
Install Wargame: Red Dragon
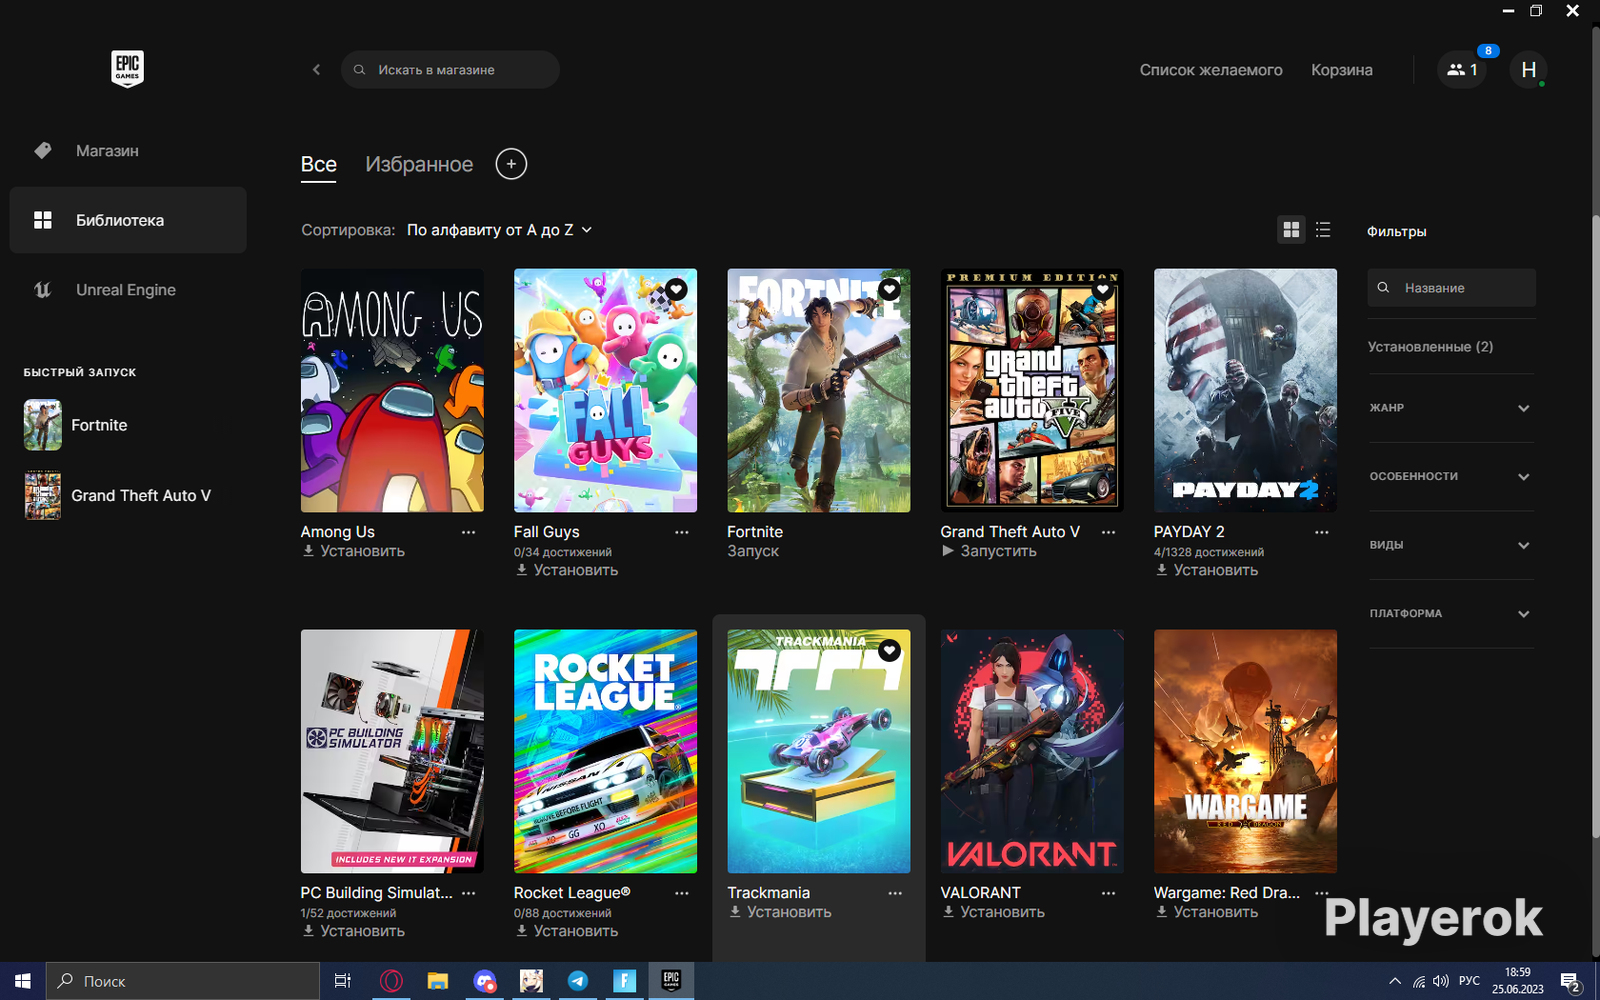[x=1207, y=912]
